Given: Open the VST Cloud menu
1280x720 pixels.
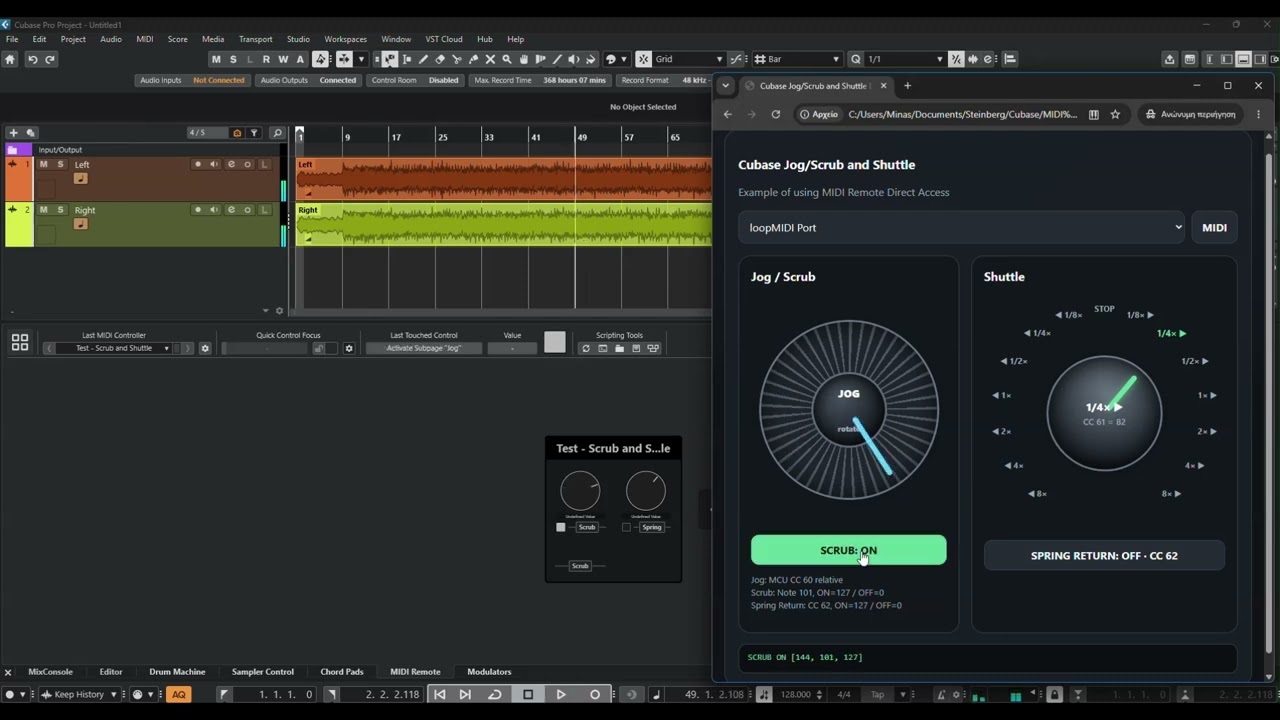Looking at the screenshot, I should (x=444, y=39).
